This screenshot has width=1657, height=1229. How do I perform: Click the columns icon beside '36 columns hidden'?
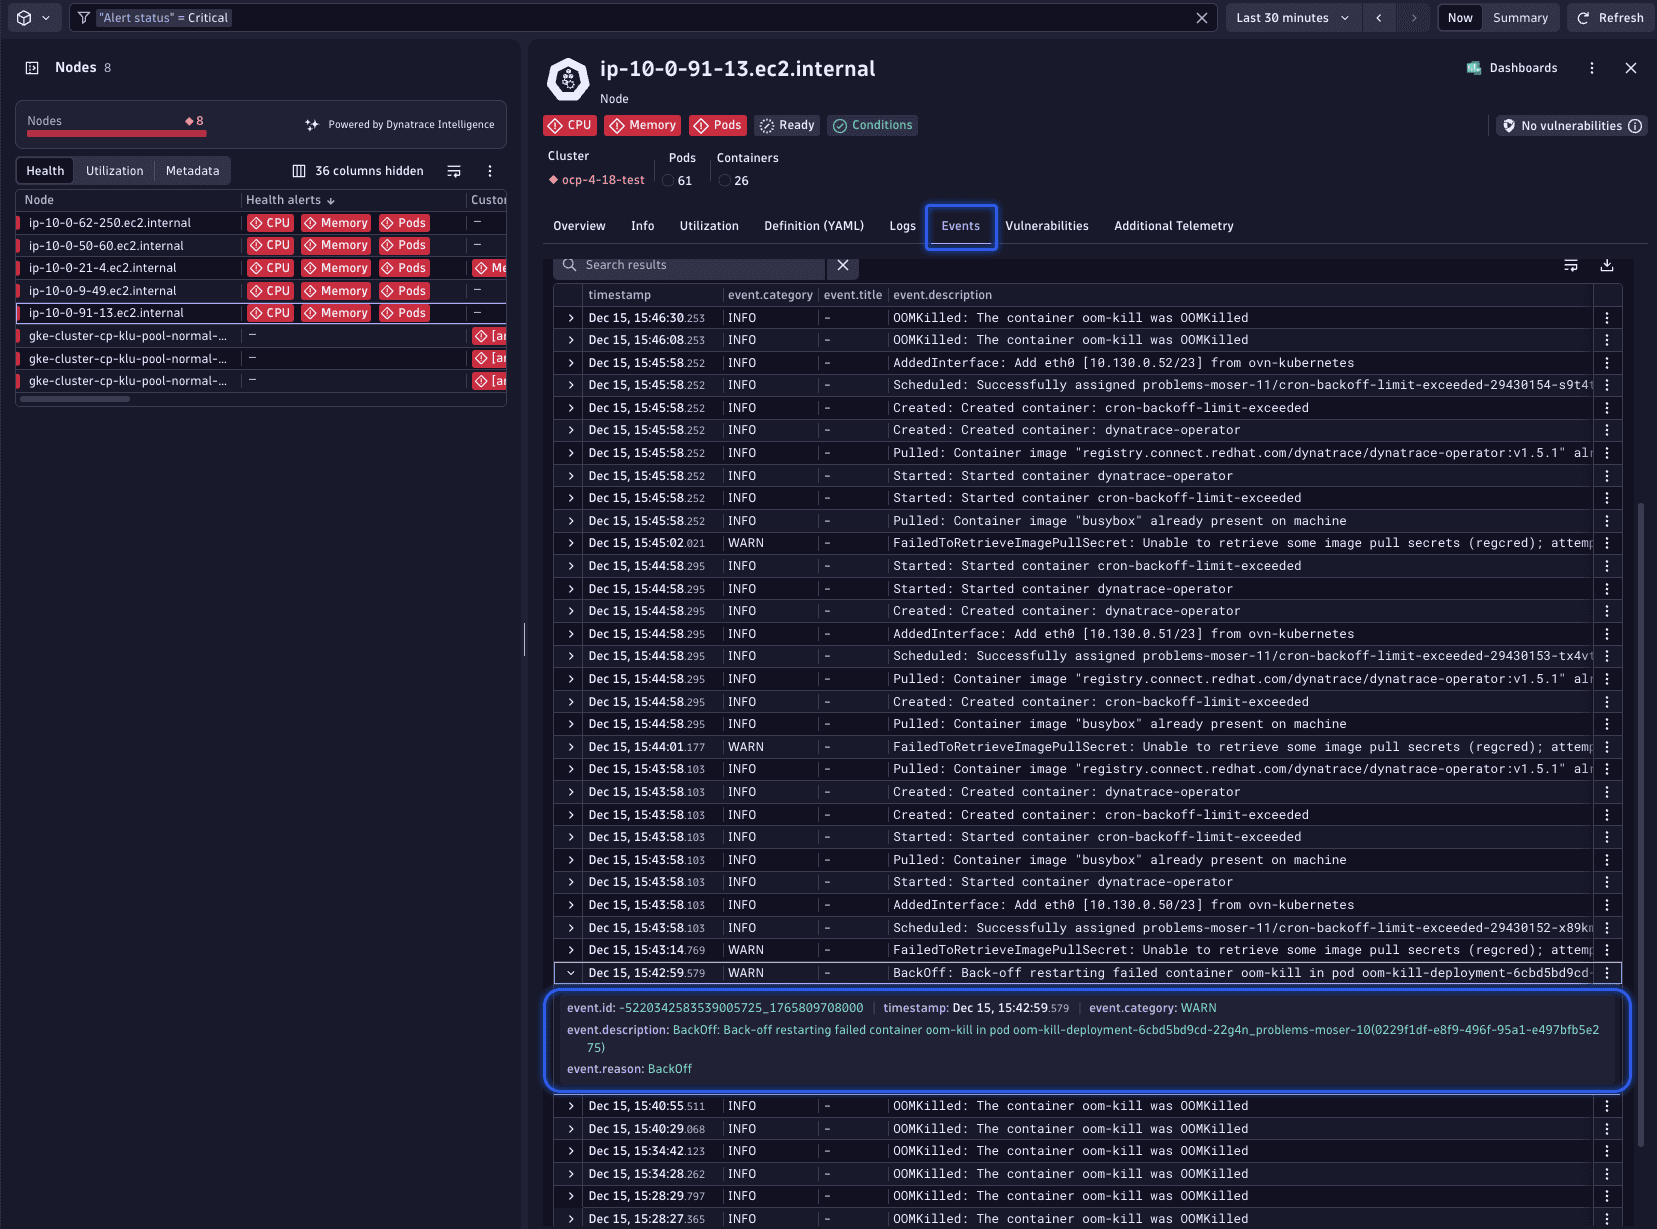[x=298, y=170]
